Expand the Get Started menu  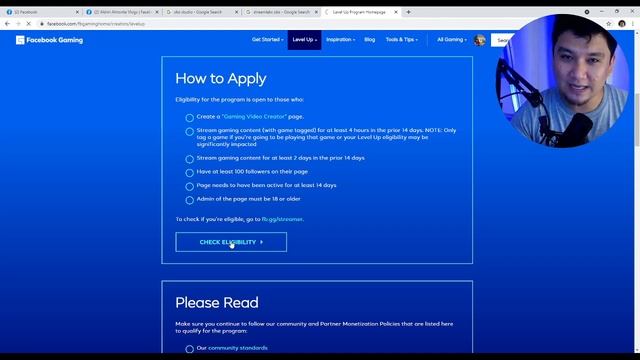pyautogui.click(x=267, y=40)
